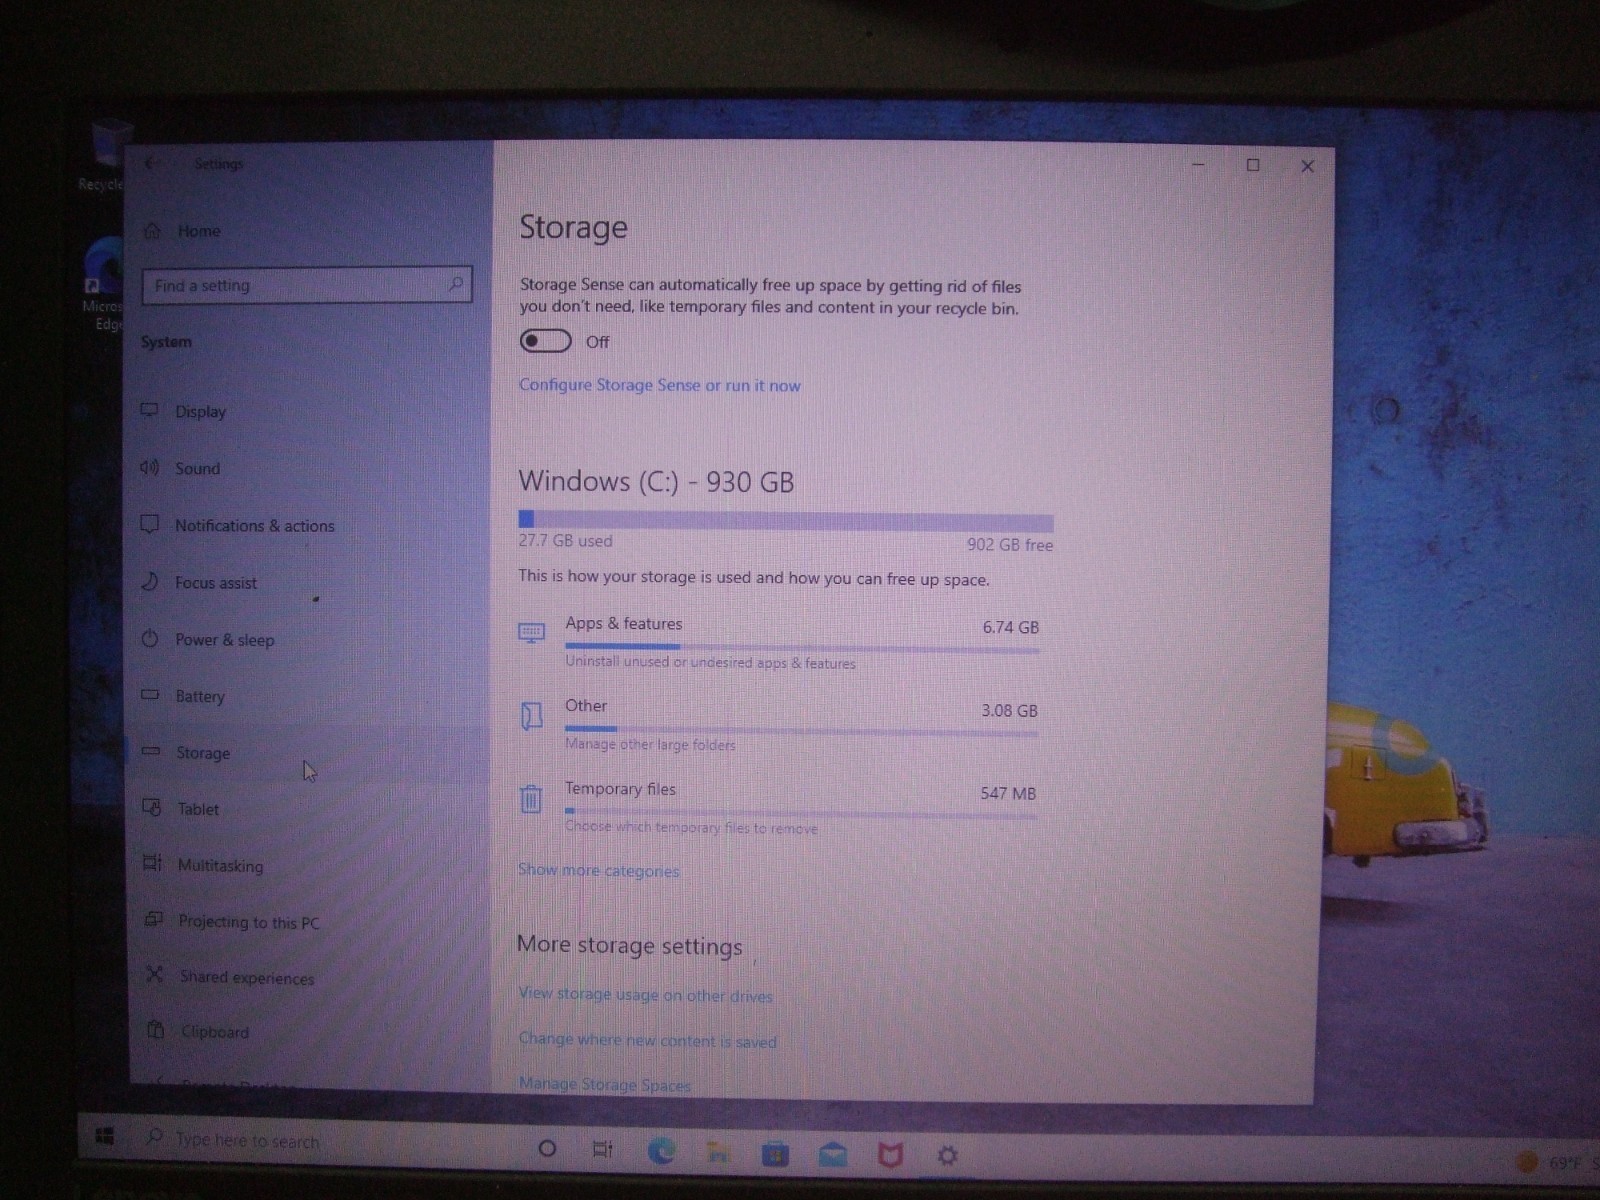
Task: Open the Windows Start menu
Action: coord(104,1136)
